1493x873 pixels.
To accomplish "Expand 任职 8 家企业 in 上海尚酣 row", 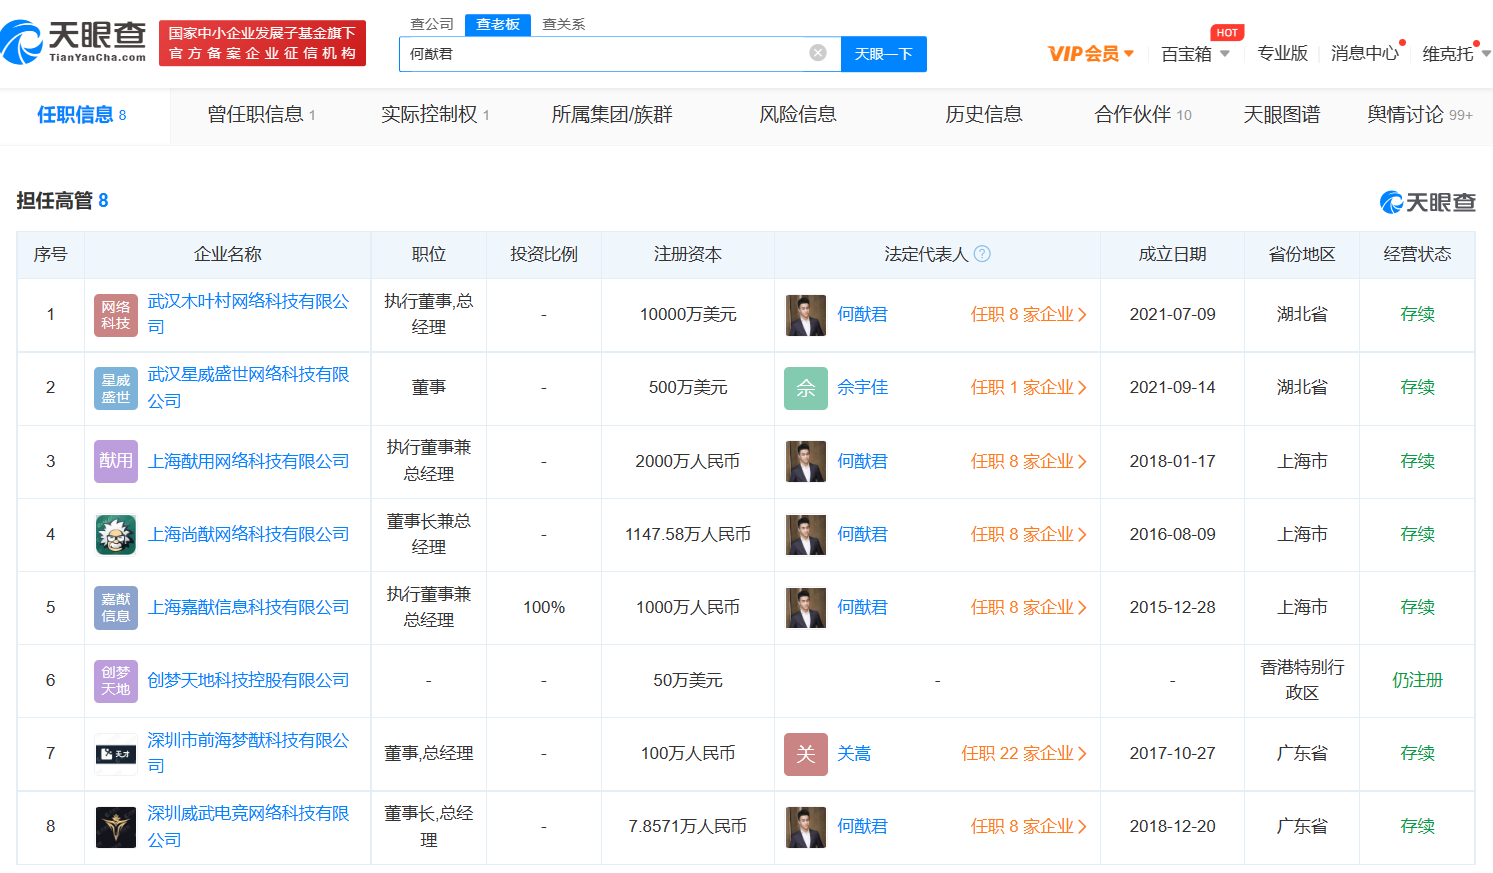I will [1028, 534].
